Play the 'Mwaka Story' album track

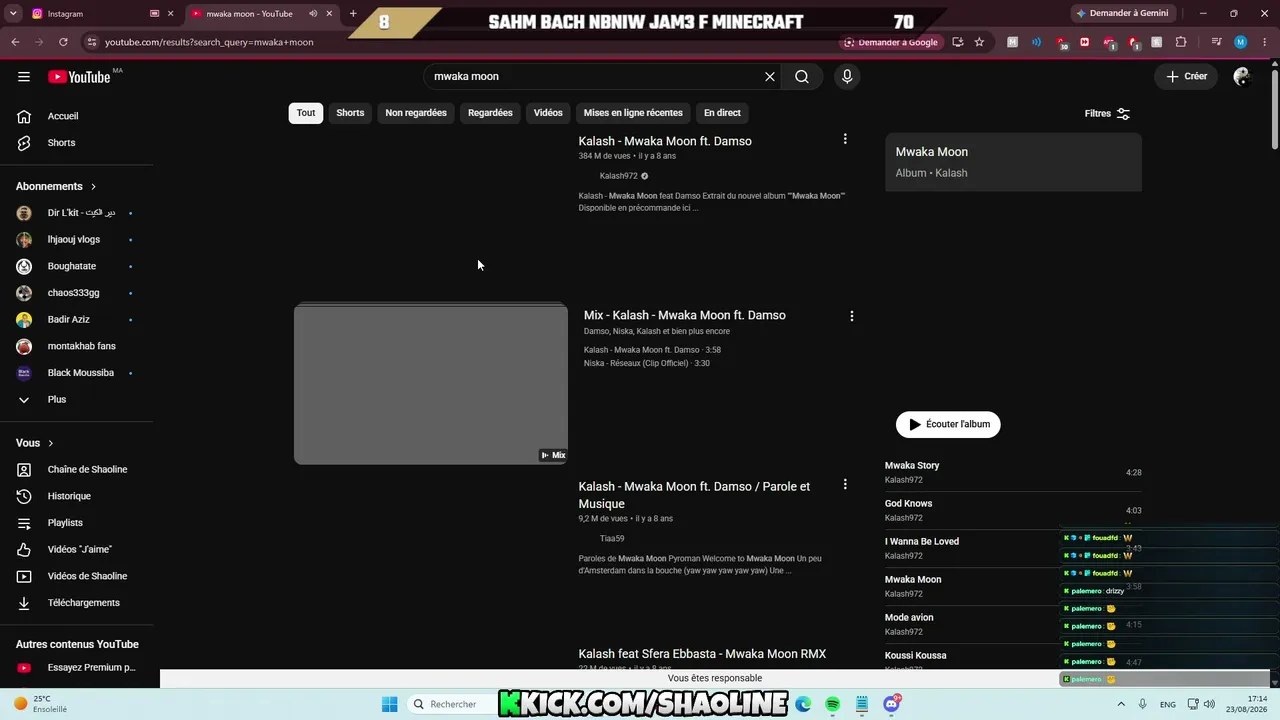click(x=1013, y=472)
